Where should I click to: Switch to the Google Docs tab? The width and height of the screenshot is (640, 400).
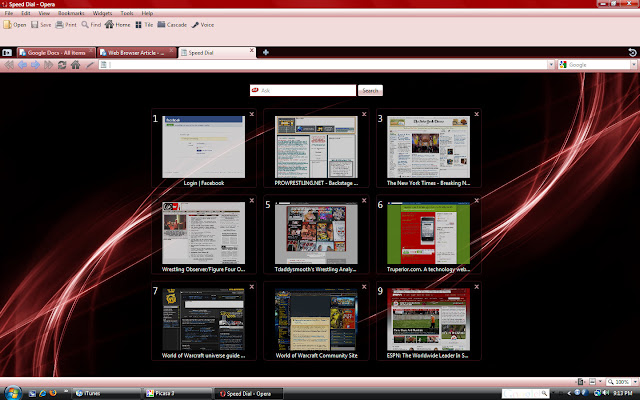[55, 51]
